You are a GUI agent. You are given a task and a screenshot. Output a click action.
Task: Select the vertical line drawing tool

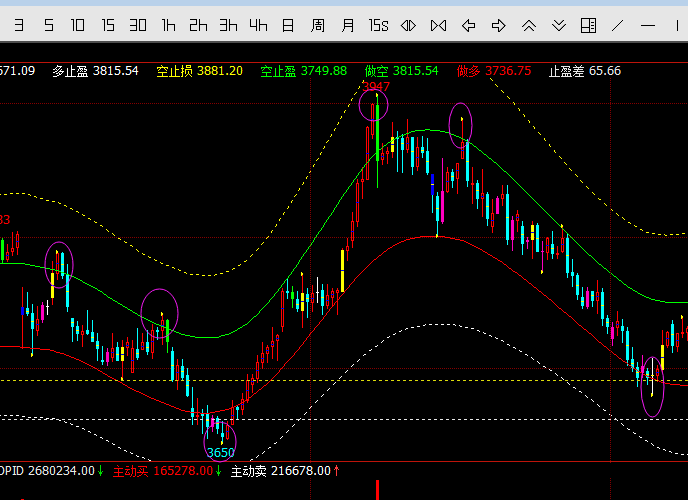[x=679, y=25]
